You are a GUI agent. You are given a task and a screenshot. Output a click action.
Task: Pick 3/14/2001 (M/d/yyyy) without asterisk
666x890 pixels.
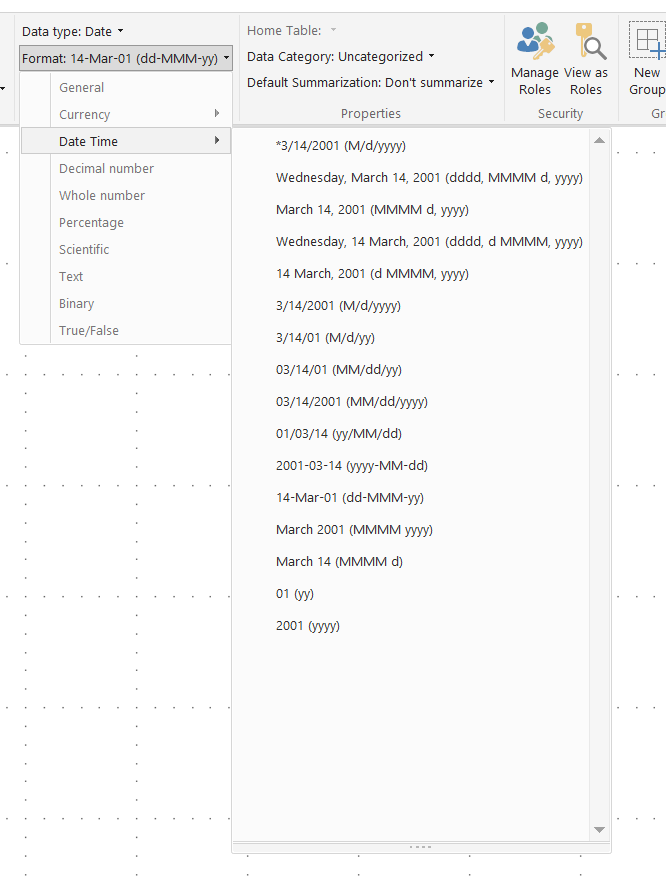pos(412,306)
